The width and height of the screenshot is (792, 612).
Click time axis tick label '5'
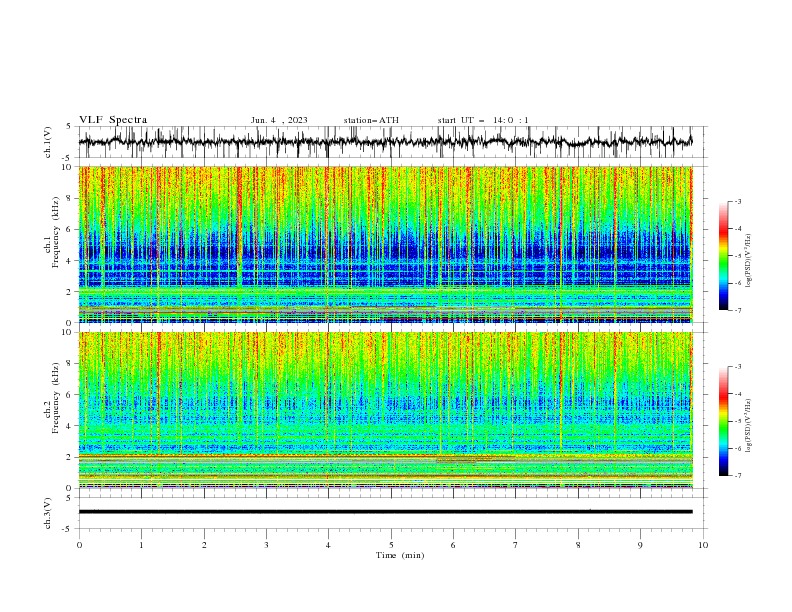coord(391,545)
